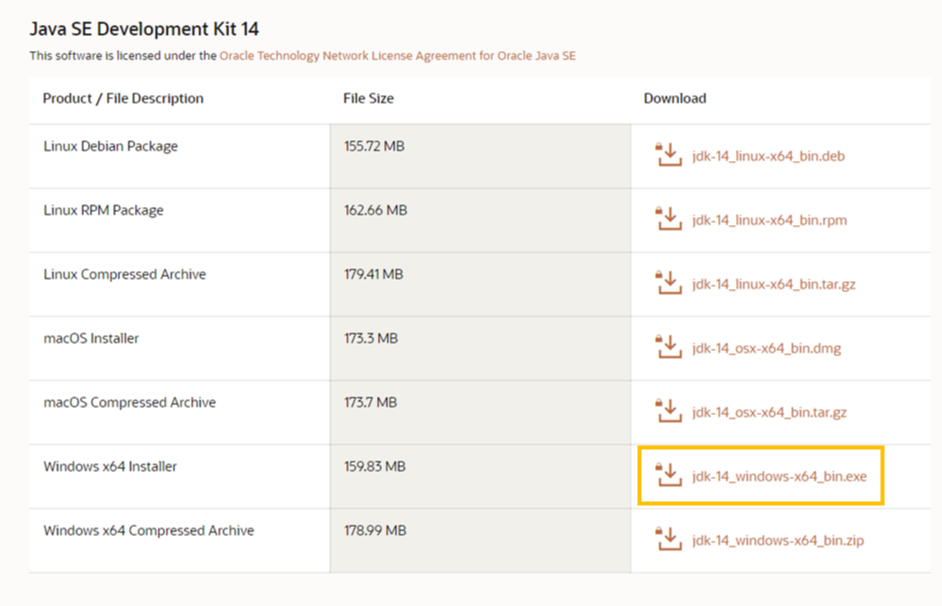Click the 173.7 MB file size cell

pos(480,413)
